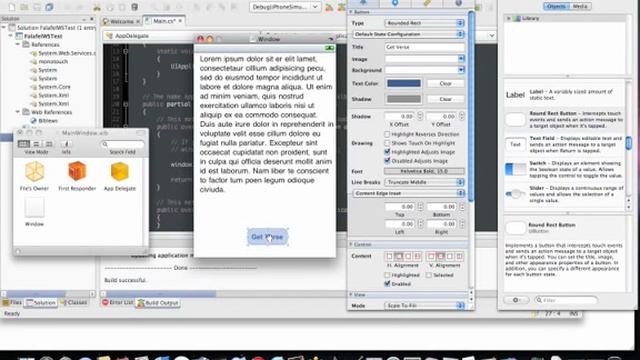This screenshot has height=360, width=640.
Task: Open the button Type dropdown
Action: (x=424, y=23)
